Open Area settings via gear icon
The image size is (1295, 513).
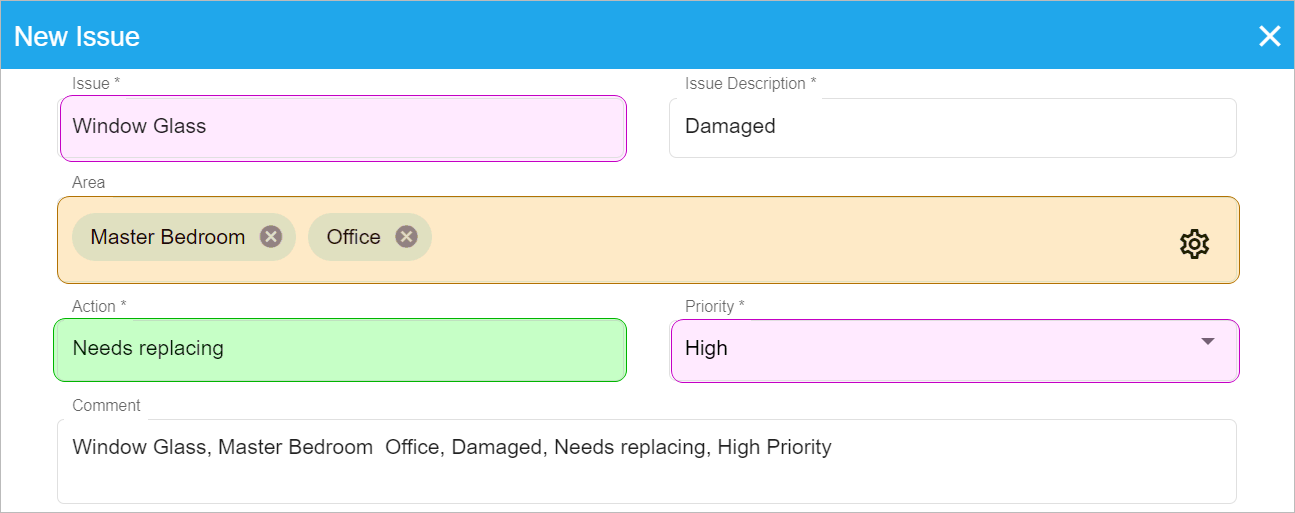1194,244
